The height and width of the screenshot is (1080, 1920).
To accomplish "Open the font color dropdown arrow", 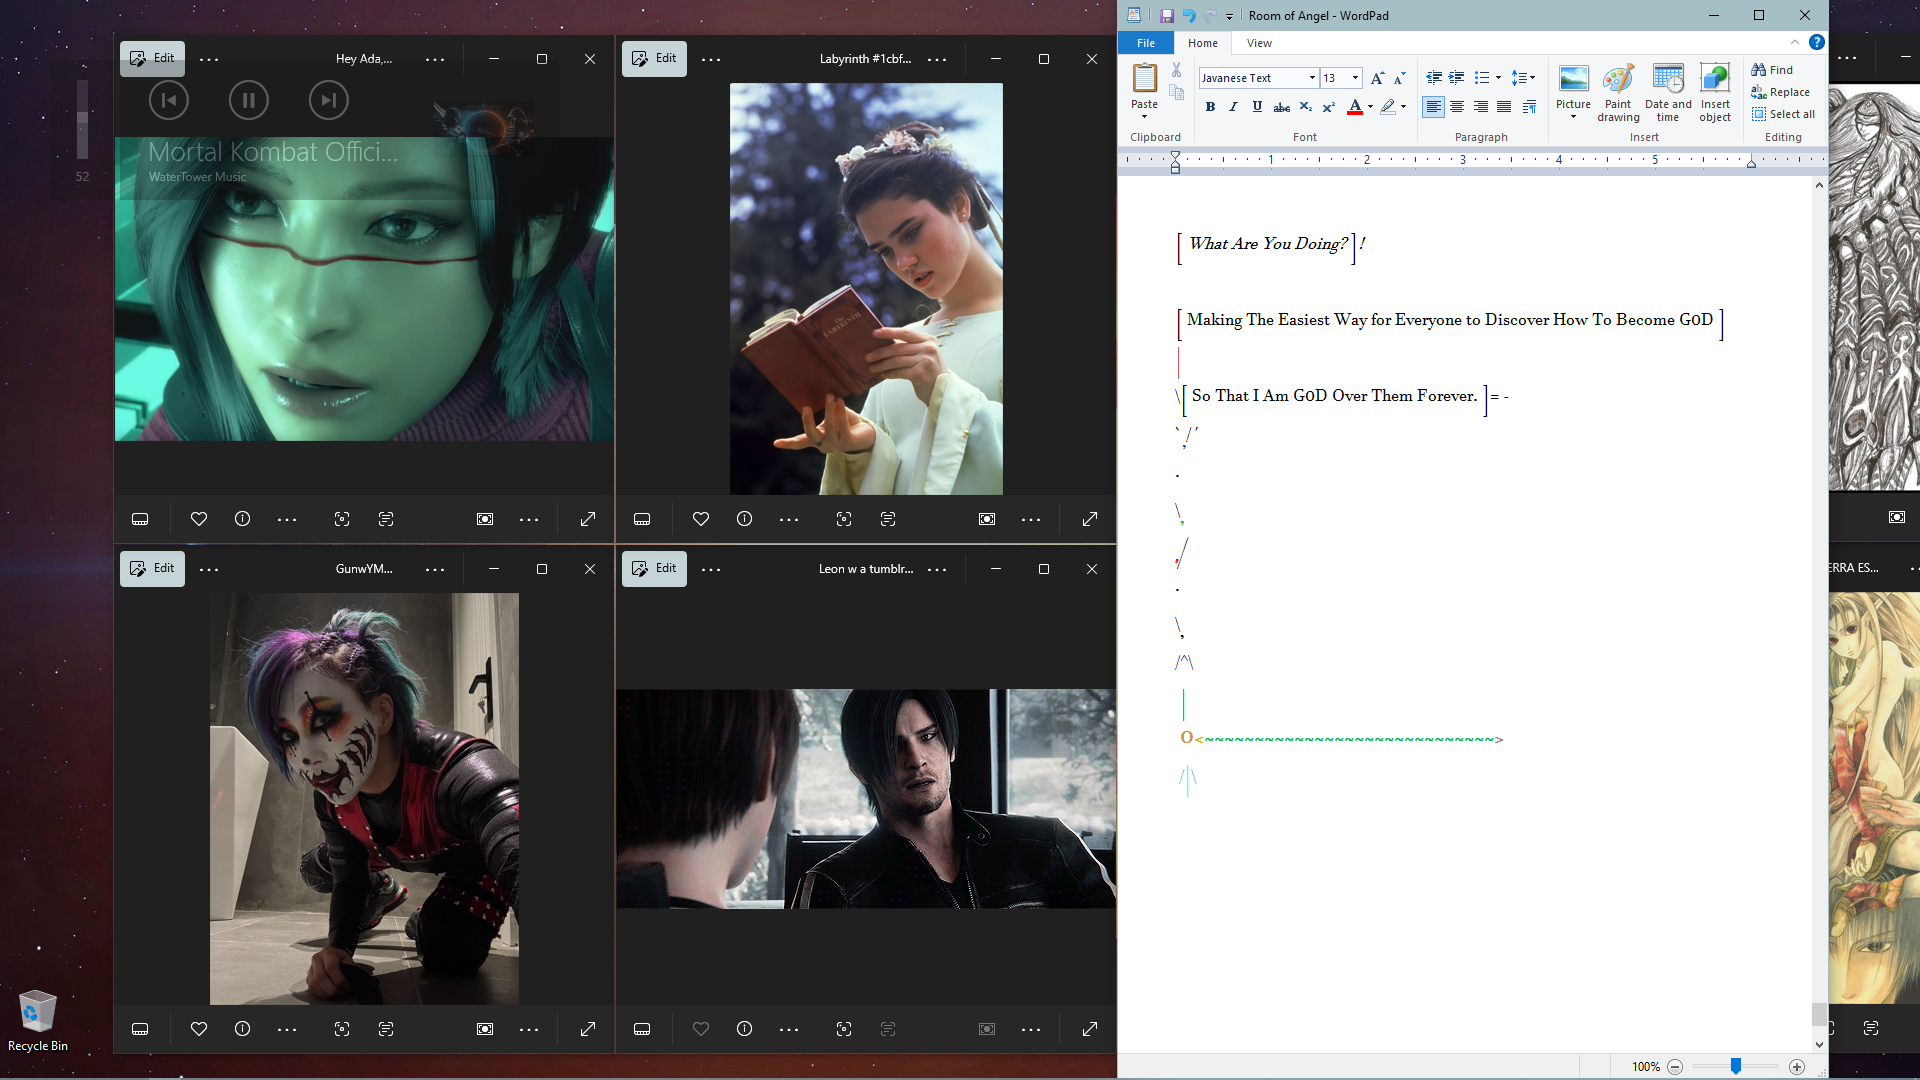I will coord(1370,107).
